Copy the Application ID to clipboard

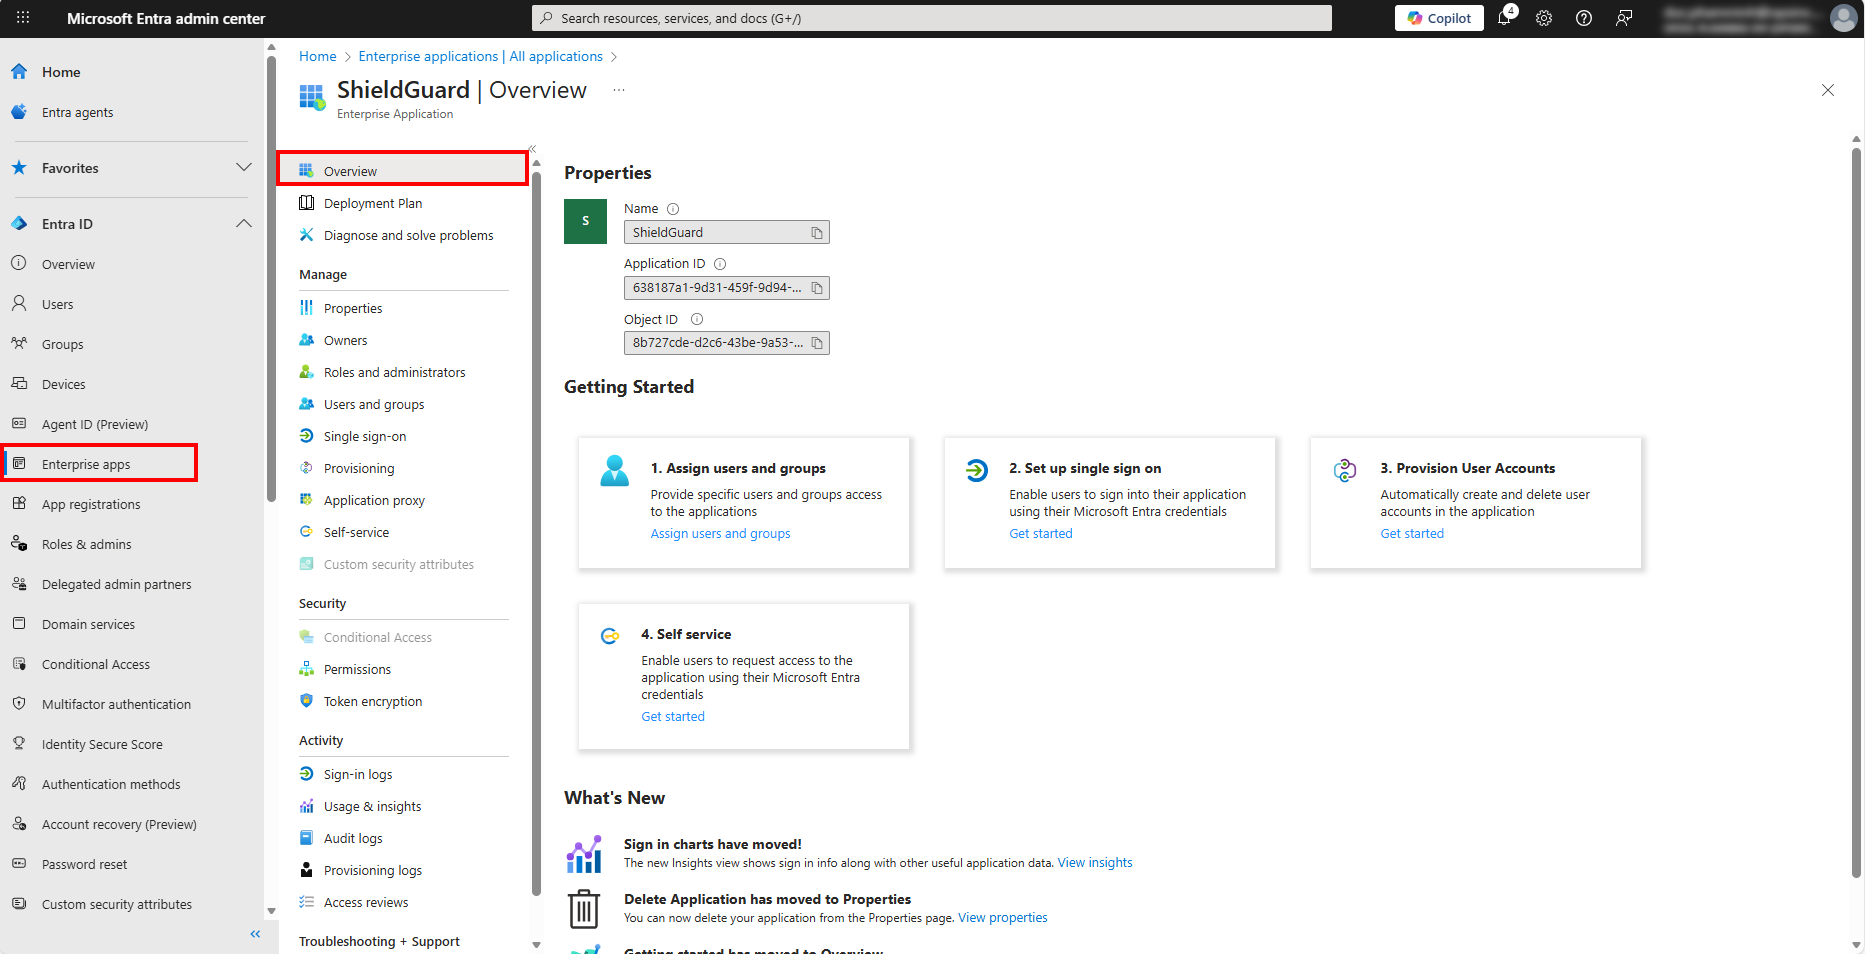click(817, 288)
